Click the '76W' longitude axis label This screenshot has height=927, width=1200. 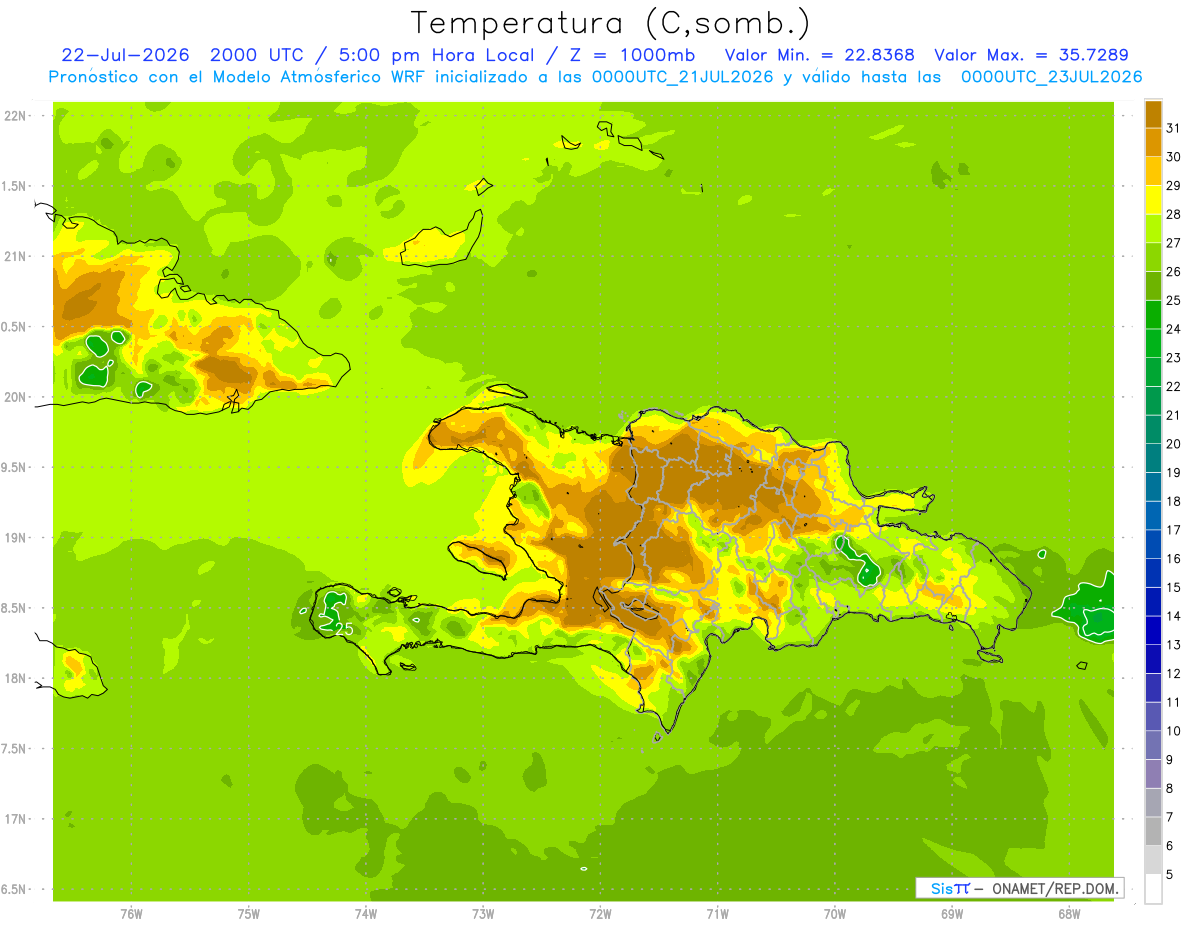click(131, 913)
